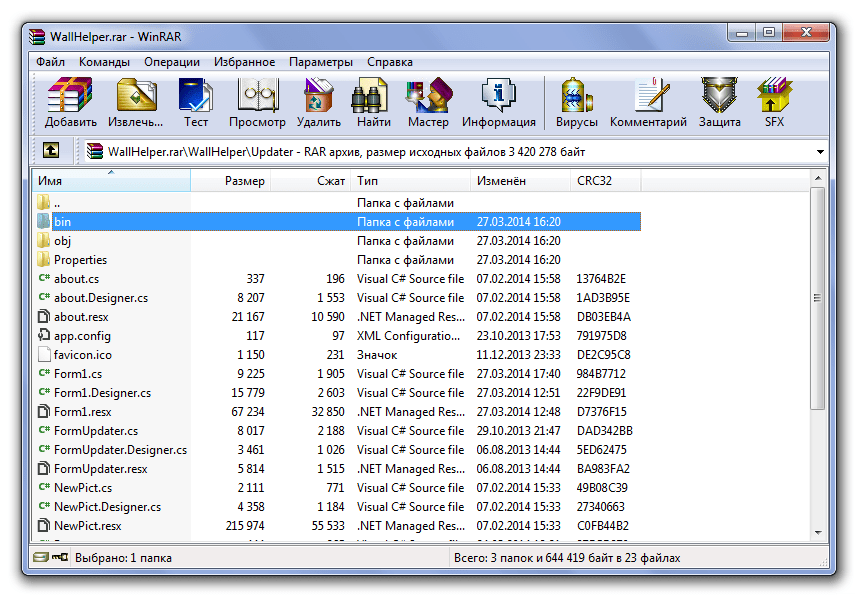Launch the Мастер (Wizard) tool

[x=428, y=103]
